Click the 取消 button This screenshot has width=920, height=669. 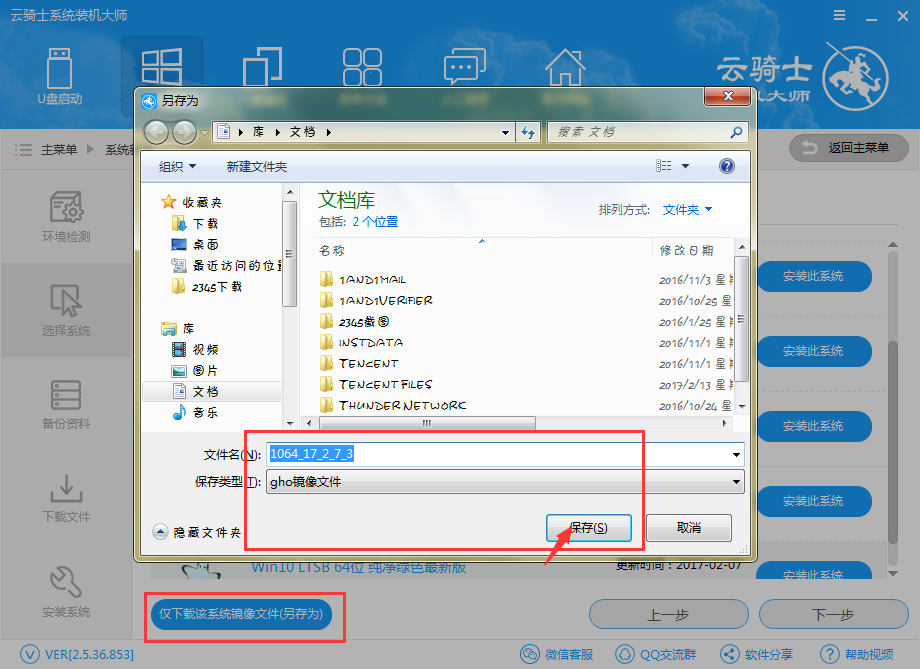click(x=689, y=528)
